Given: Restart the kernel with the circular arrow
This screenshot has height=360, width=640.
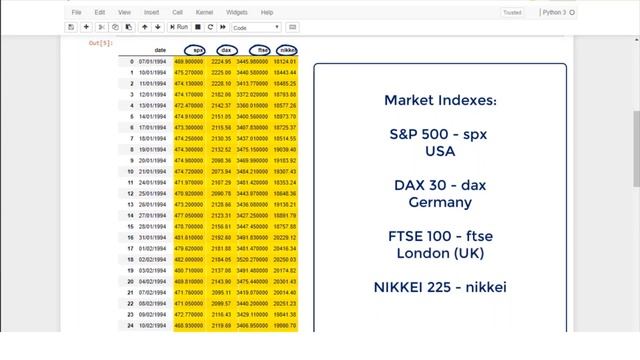Looking at the screenshot, I should [x=210, y=27].
